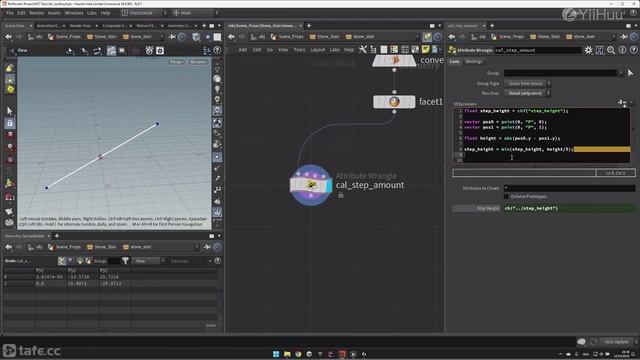Click the Group input field

560,73
